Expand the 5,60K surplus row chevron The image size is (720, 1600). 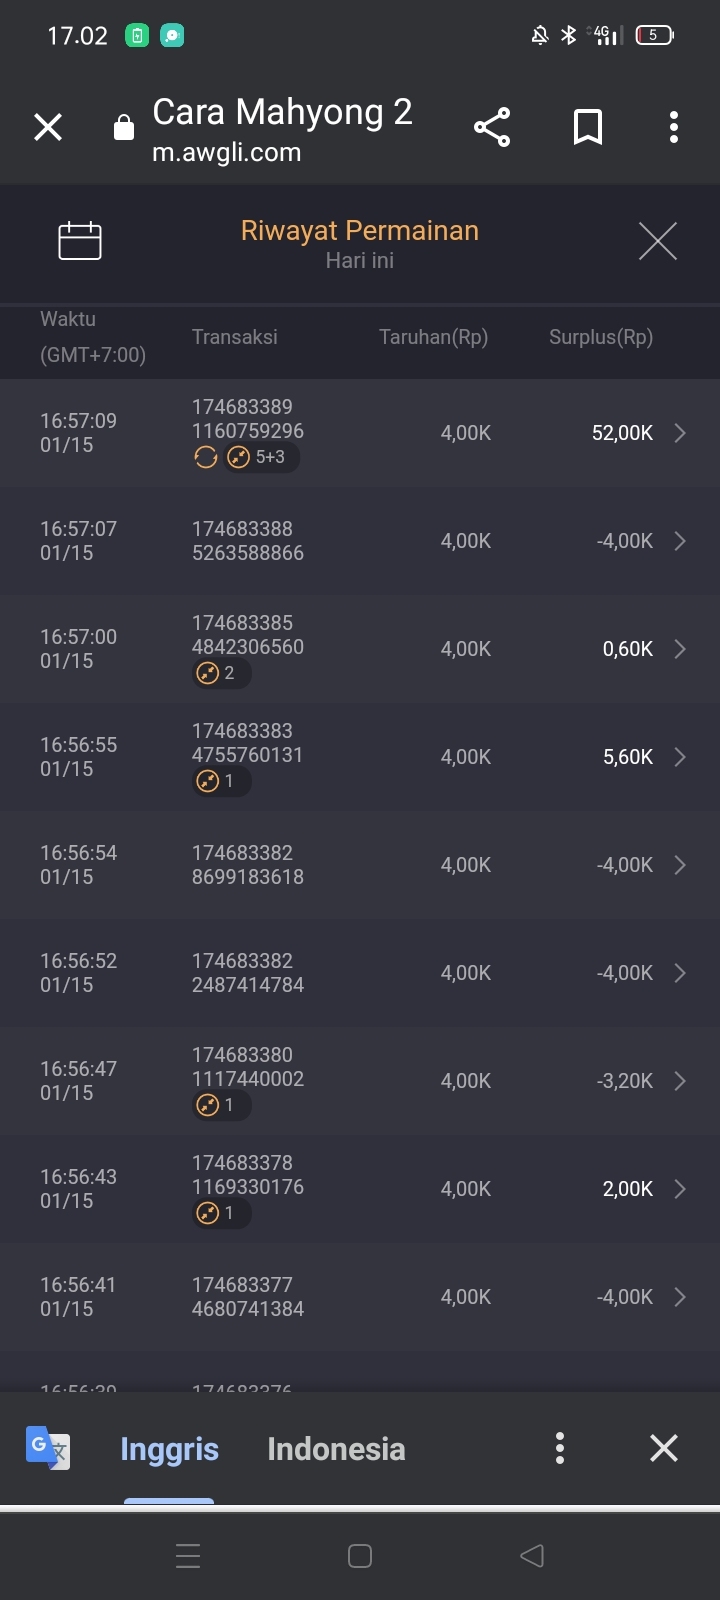680,757
